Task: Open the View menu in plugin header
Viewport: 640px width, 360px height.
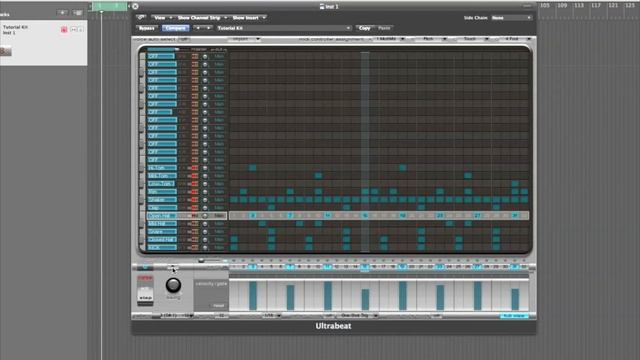Action: point(162,18)
